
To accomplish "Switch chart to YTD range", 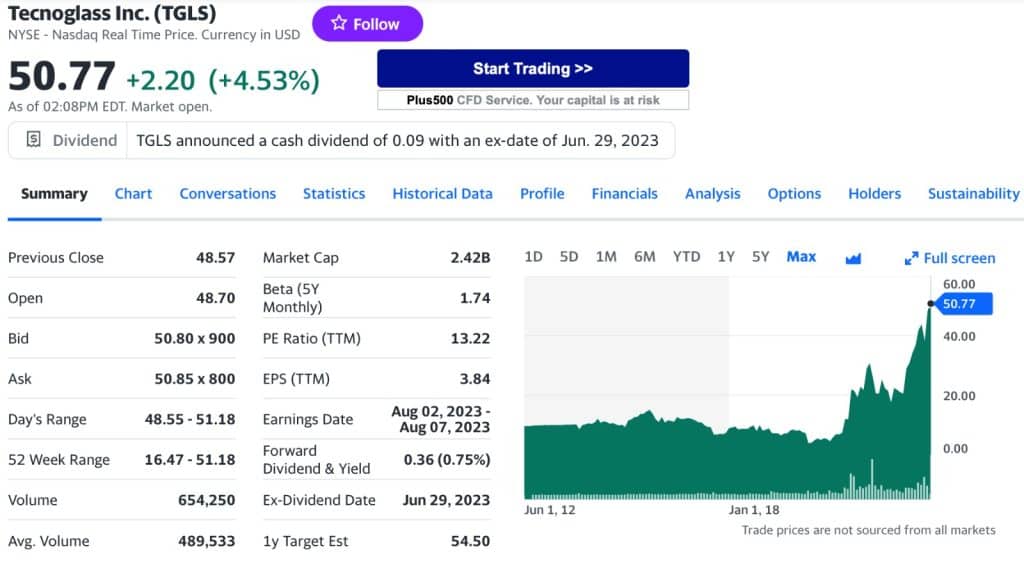I will [x=686, y=257].
